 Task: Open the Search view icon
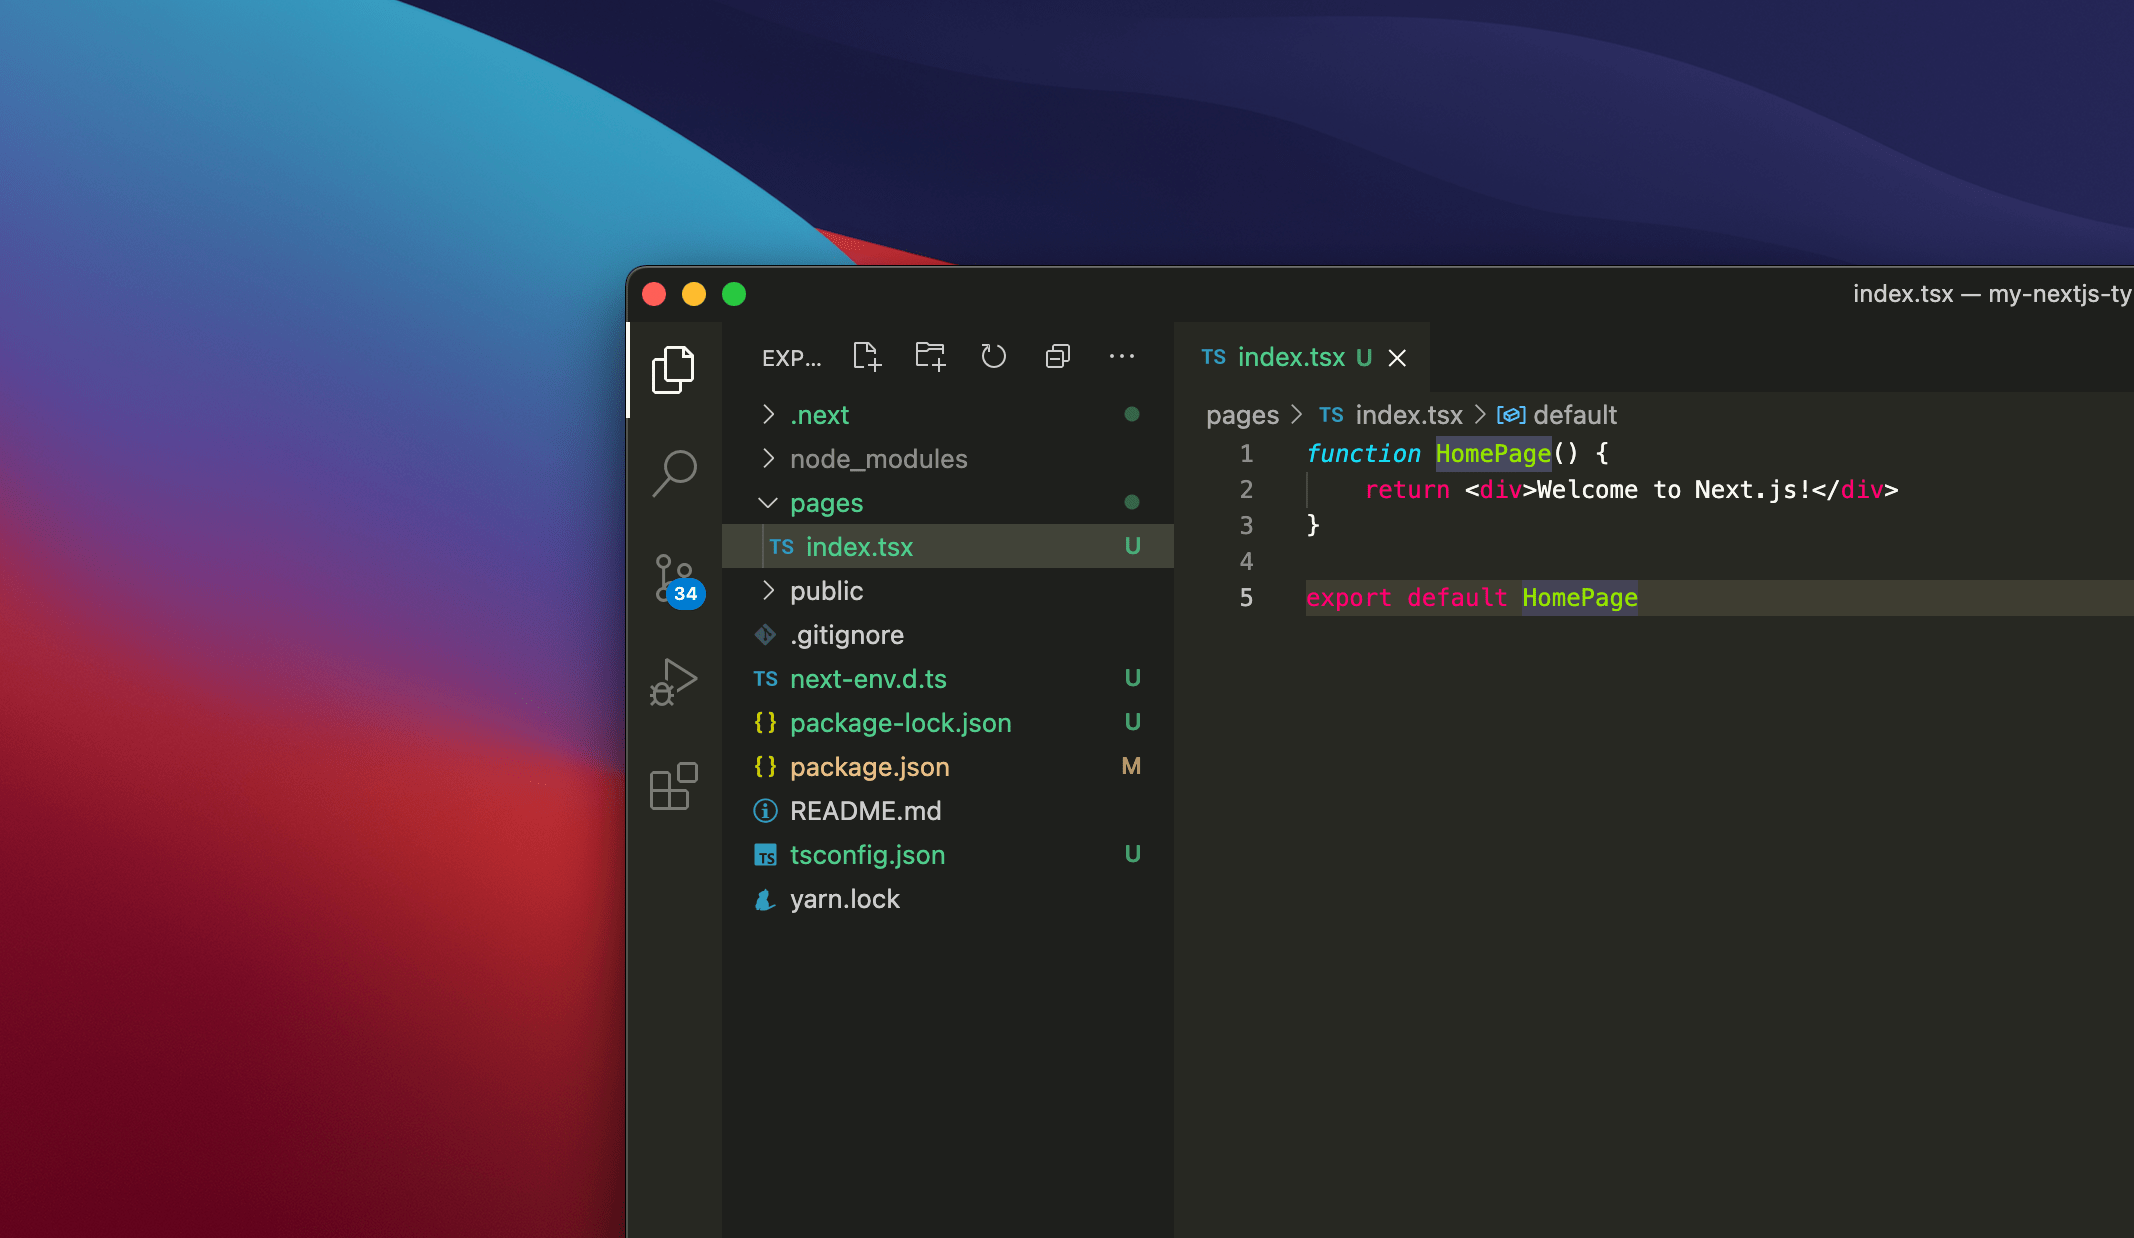(675, 472)
